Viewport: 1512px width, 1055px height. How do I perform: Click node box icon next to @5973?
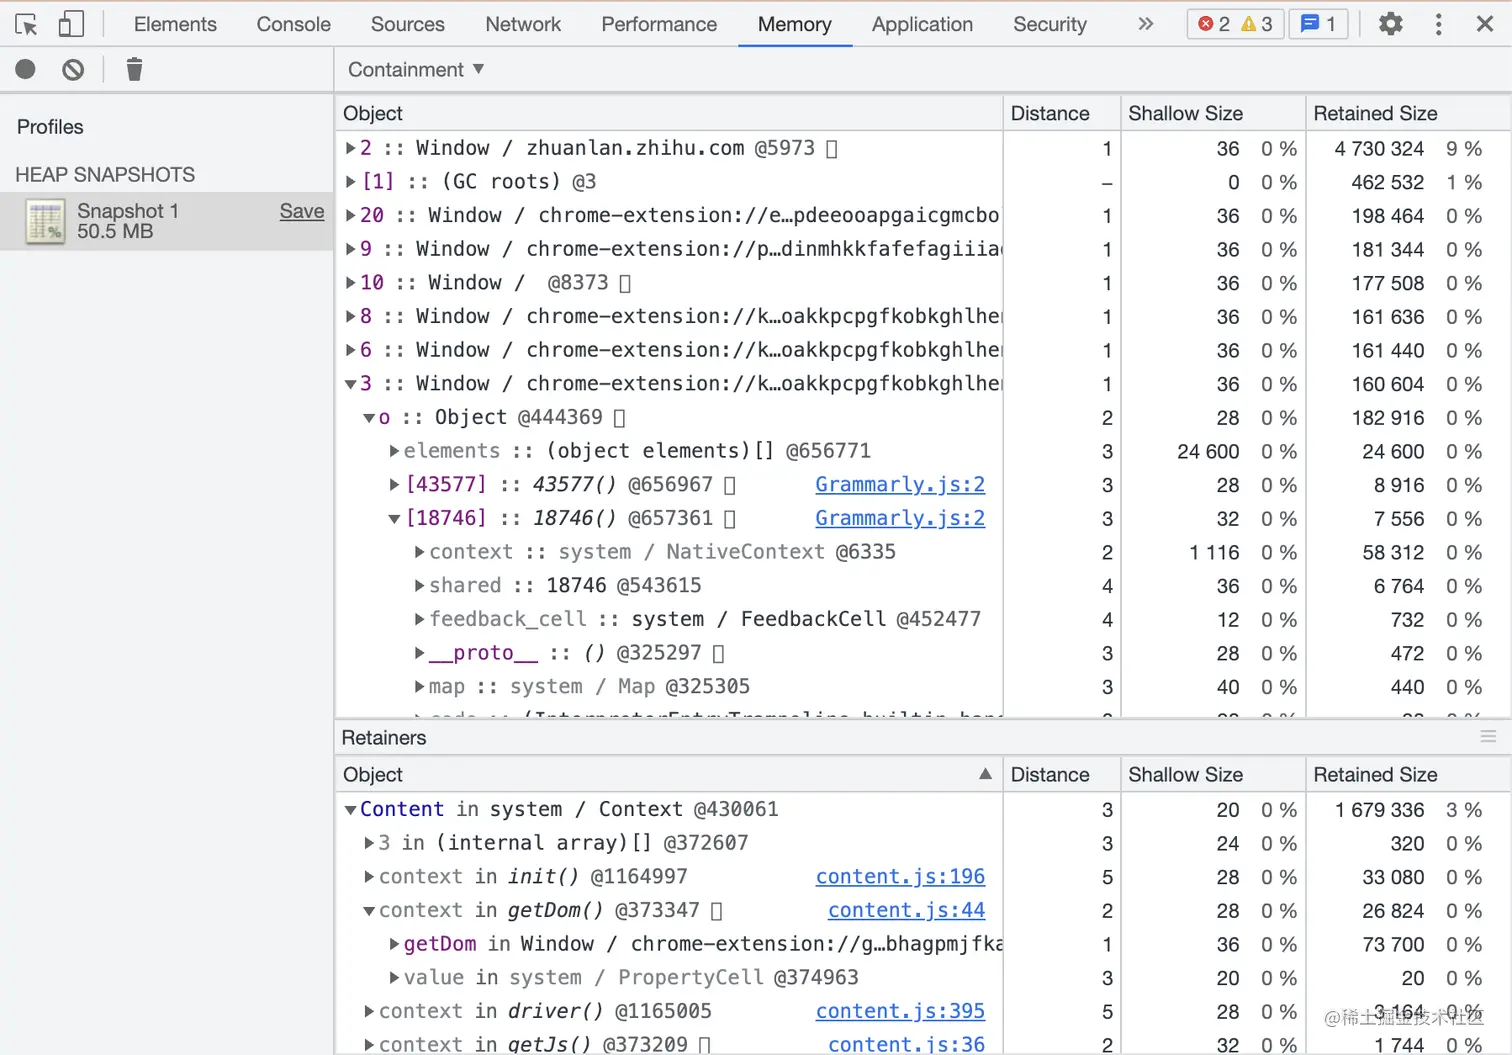(x=831, y=149)
